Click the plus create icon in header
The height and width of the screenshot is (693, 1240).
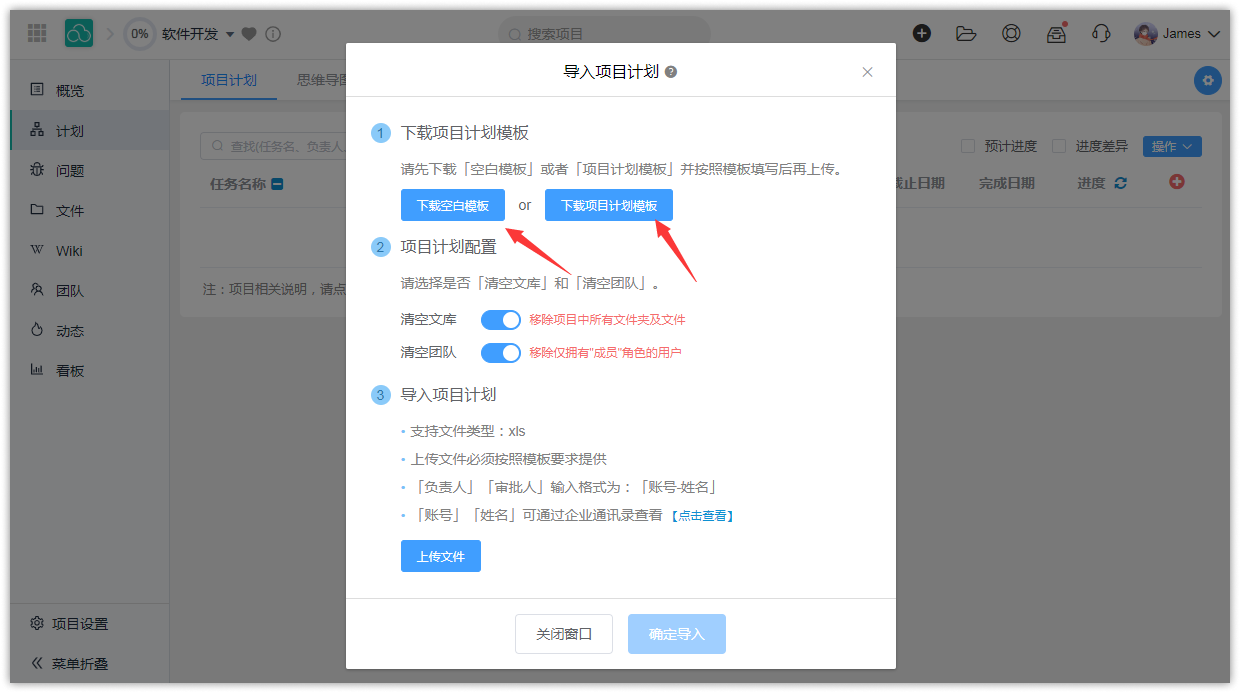pos(922,33)
